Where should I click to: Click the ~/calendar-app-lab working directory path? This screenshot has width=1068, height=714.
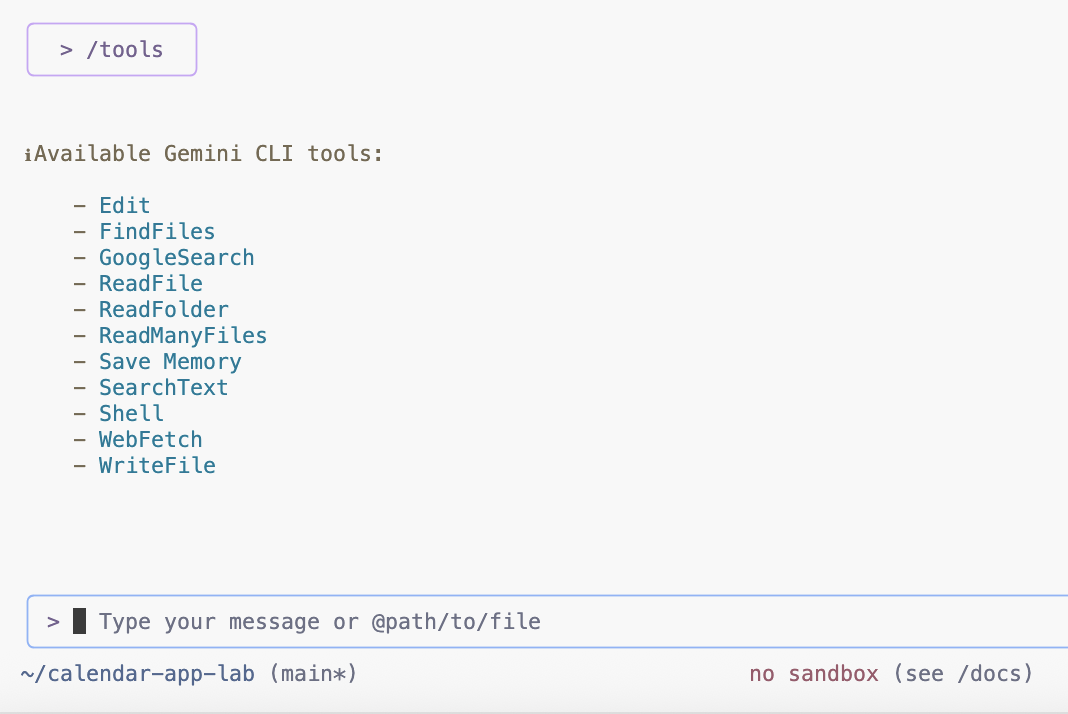139,674
